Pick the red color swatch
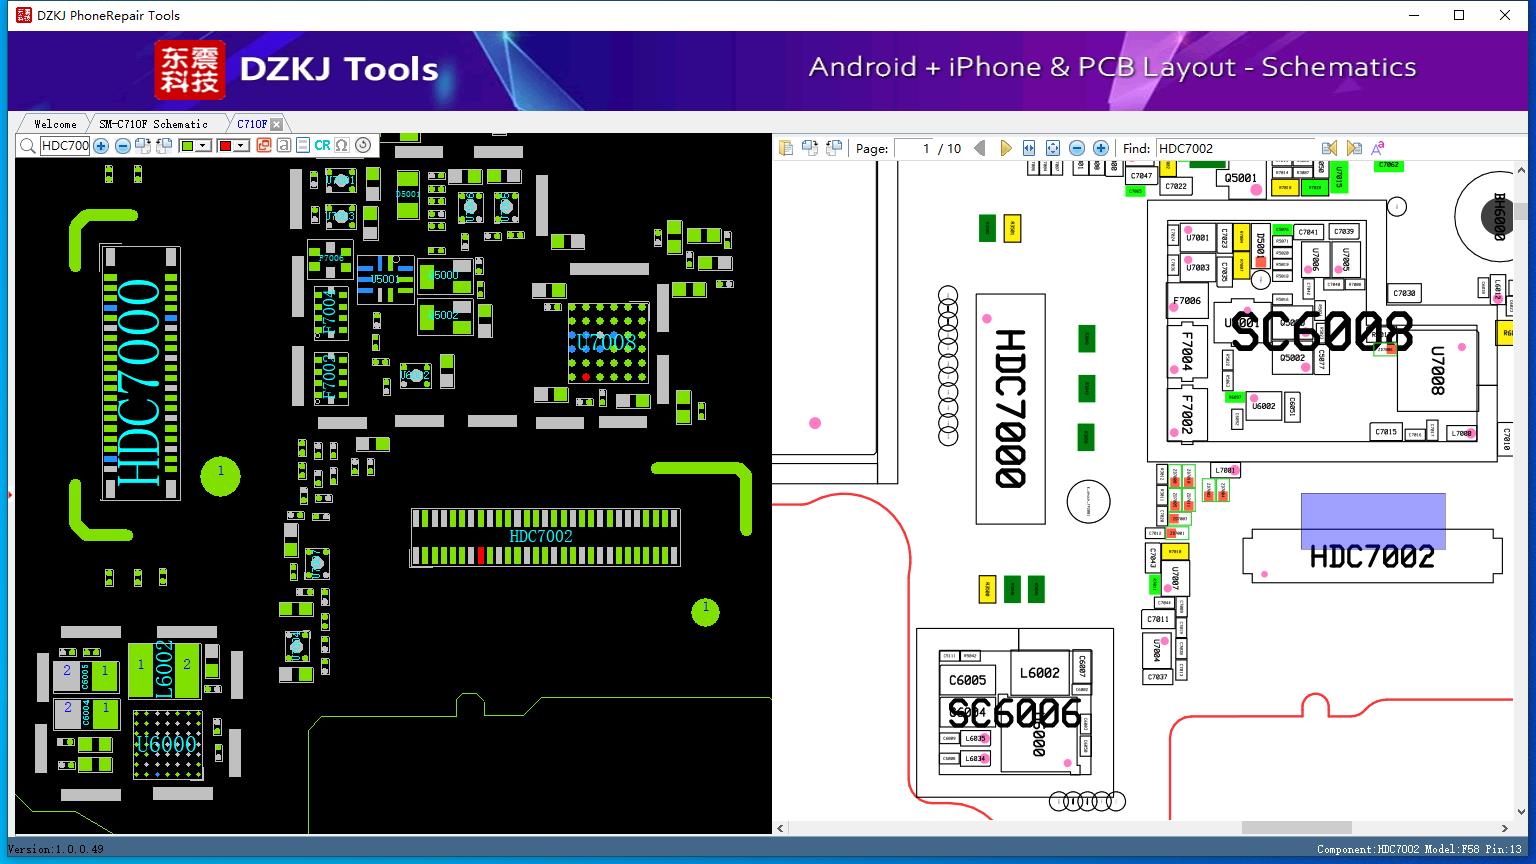The height and width of the screenshot is (864, 1536). pyautogui.click(x=225, y=146)
